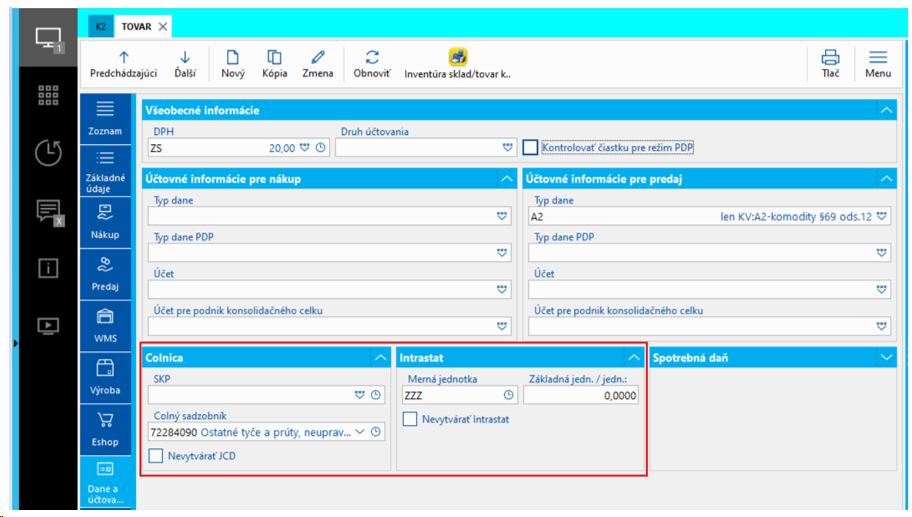The height and width of the screenshot is (517, 912).
Task: Make a Kópia of the record
Action: (275, 64)
